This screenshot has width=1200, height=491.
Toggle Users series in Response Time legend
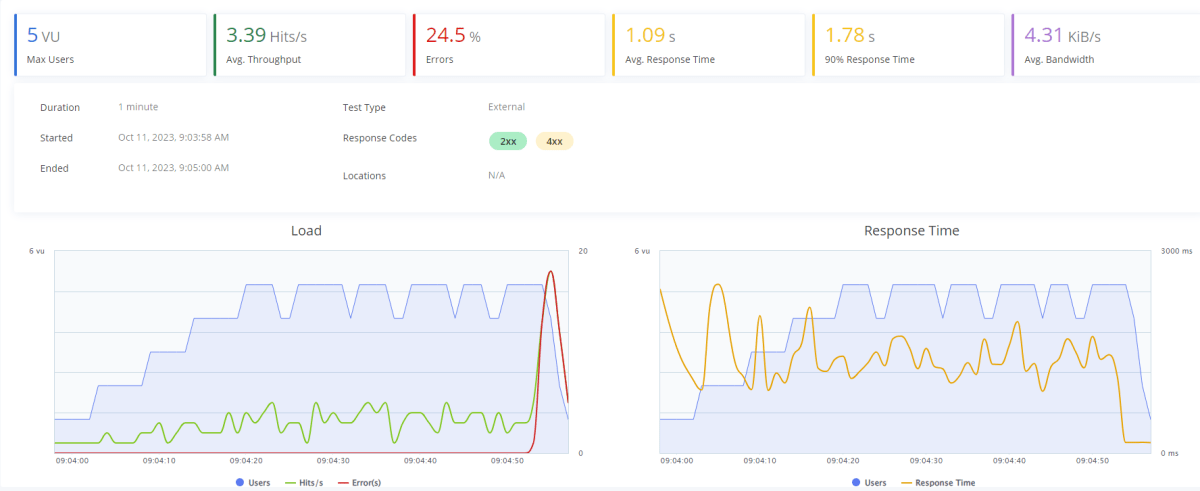pos(868,482)
